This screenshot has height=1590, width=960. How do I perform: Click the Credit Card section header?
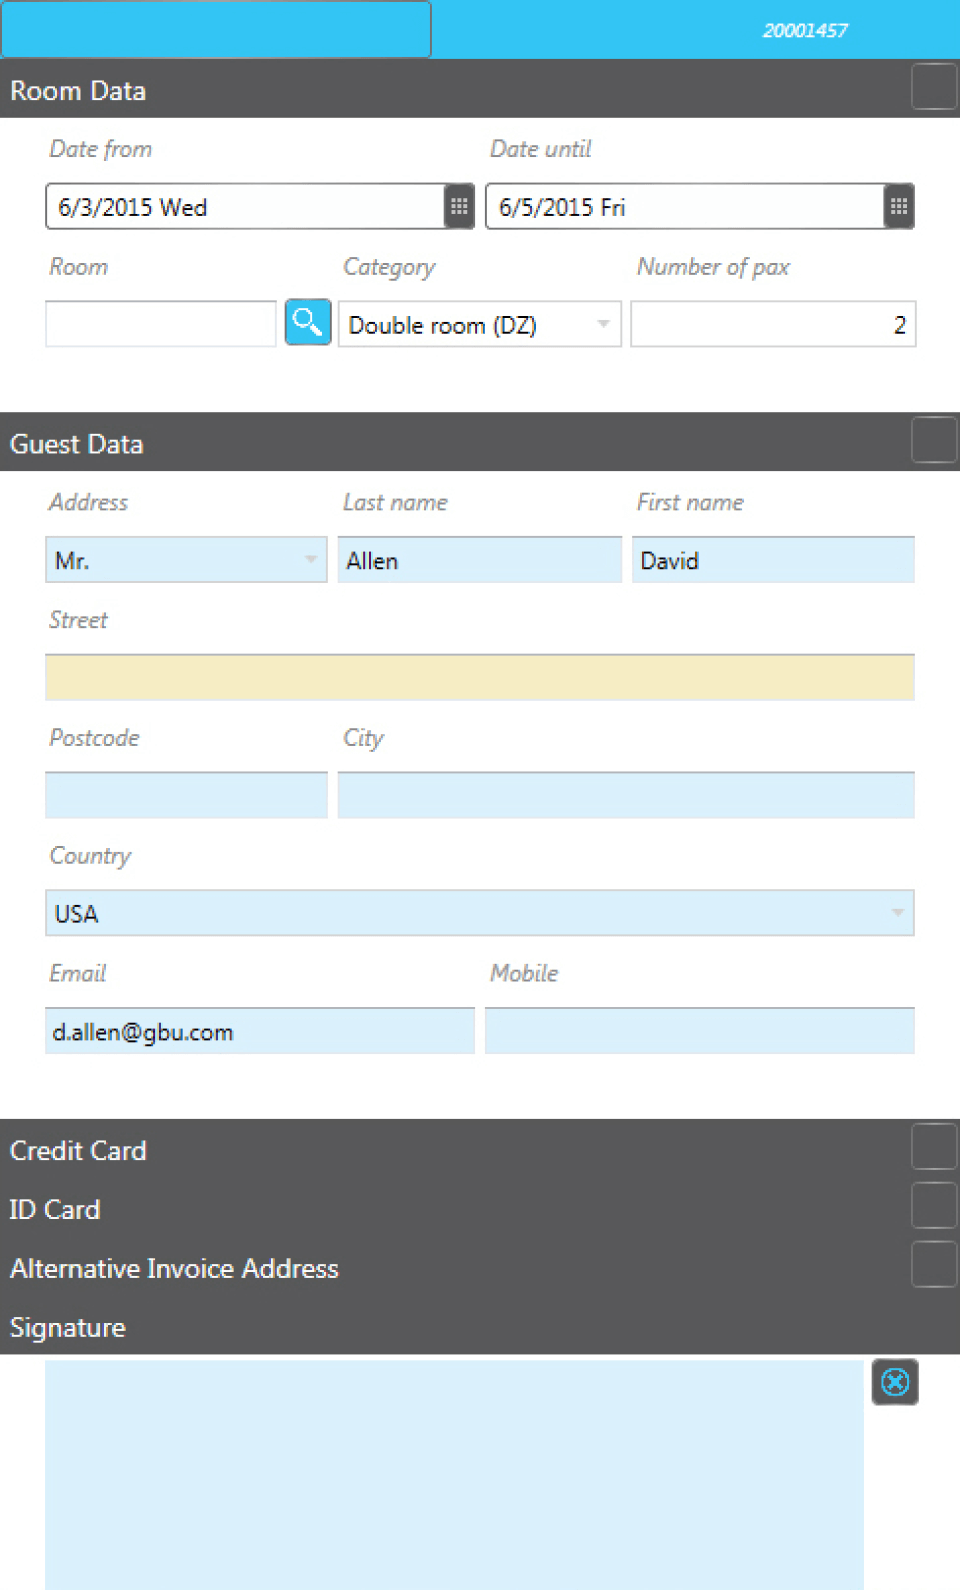[78, 1151]
